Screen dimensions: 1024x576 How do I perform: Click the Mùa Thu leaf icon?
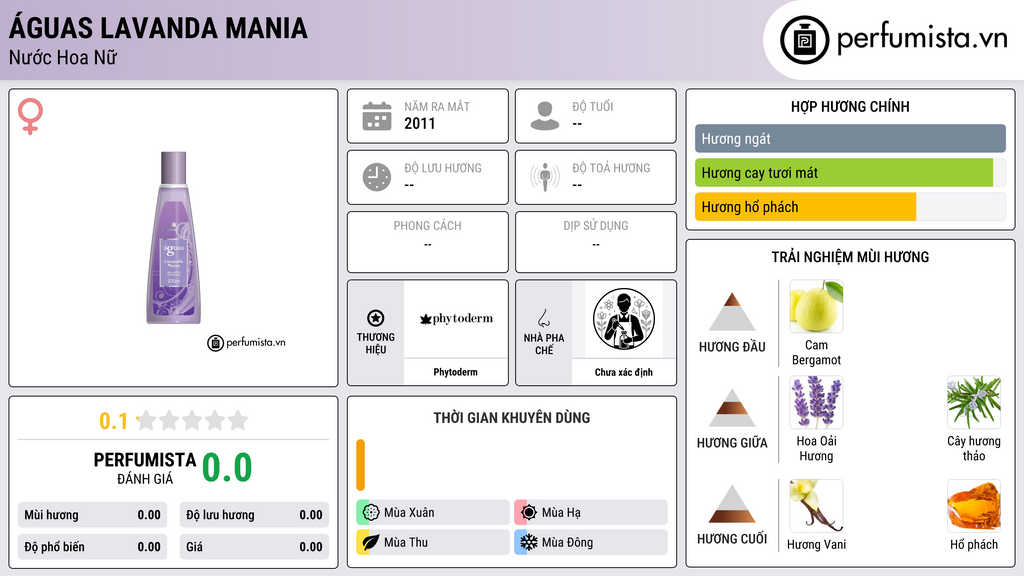[x=371, y=542]
